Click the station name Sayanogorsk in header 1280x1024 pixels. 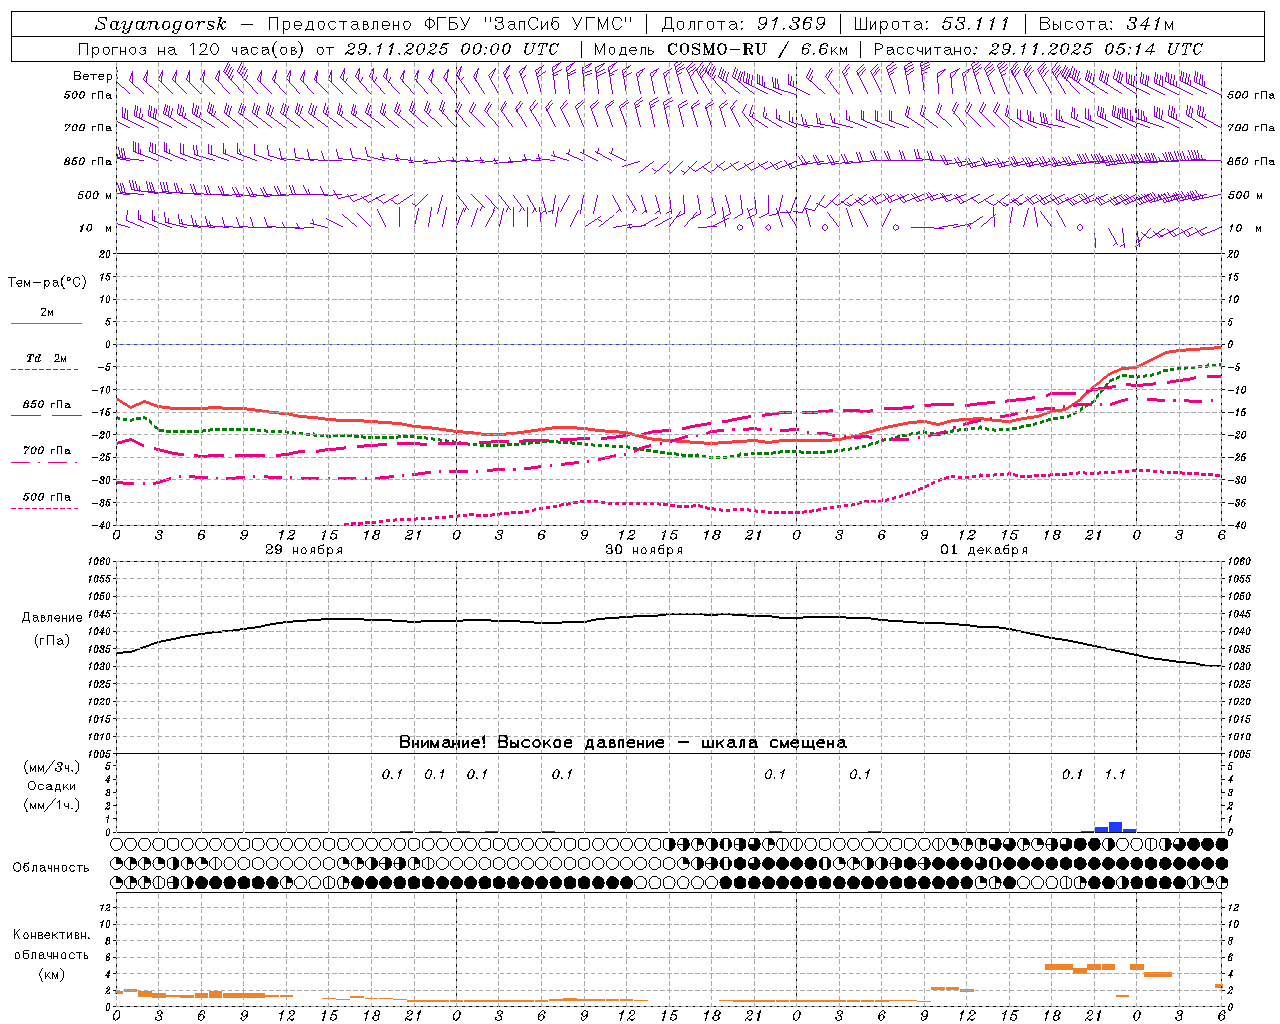[161, 24]
